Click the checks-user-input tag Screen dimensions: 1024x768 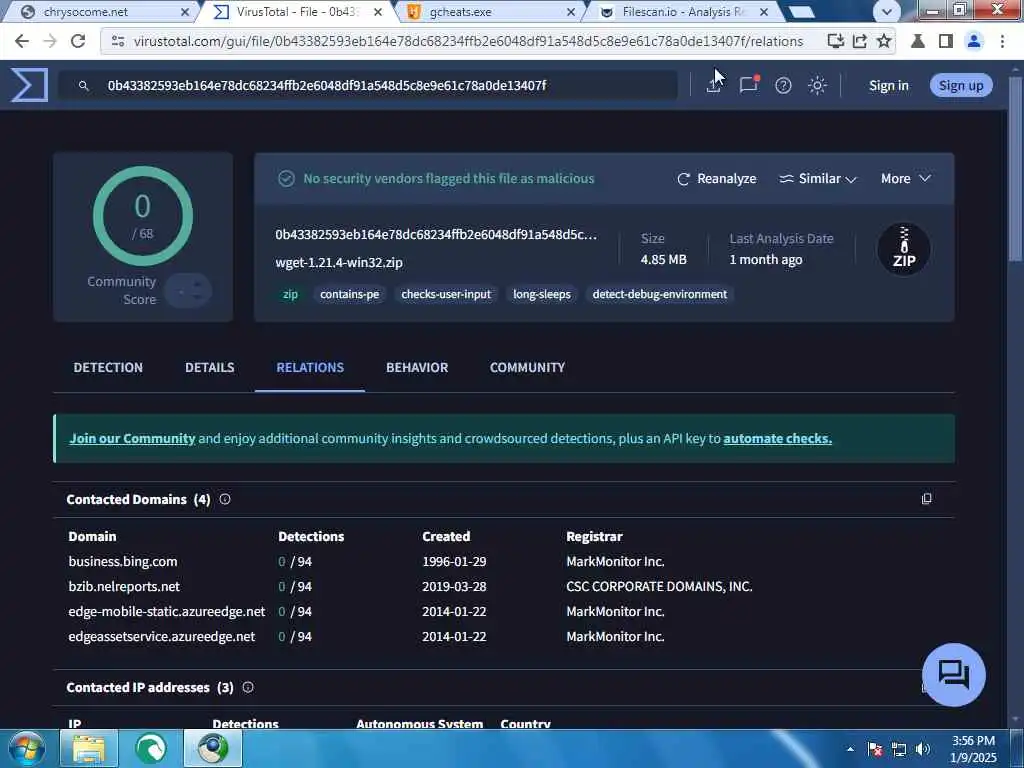coord(446,295)
